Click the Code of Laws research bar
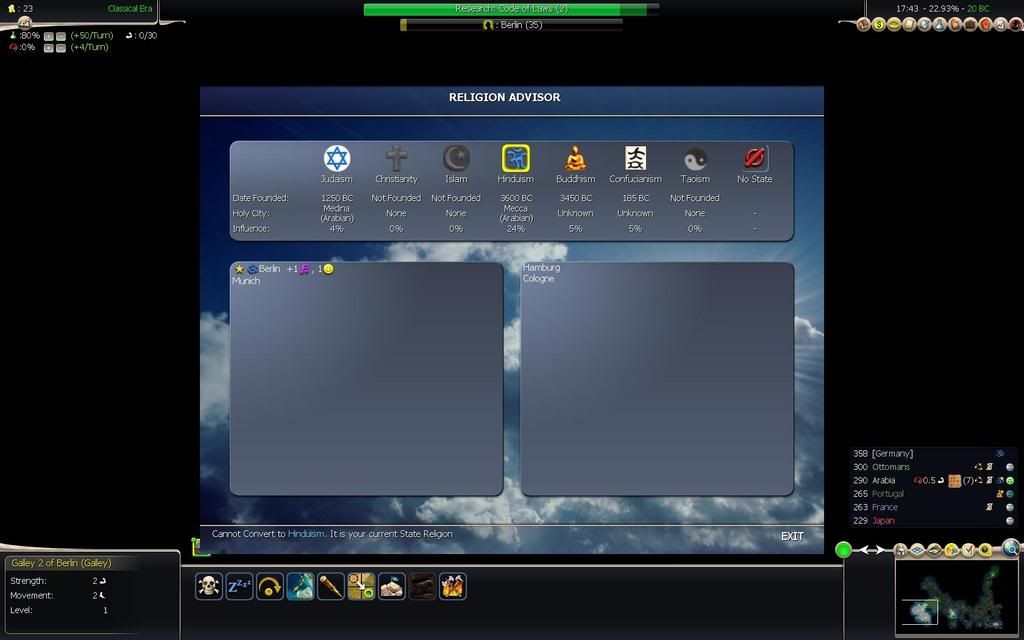 coord(511,9)
